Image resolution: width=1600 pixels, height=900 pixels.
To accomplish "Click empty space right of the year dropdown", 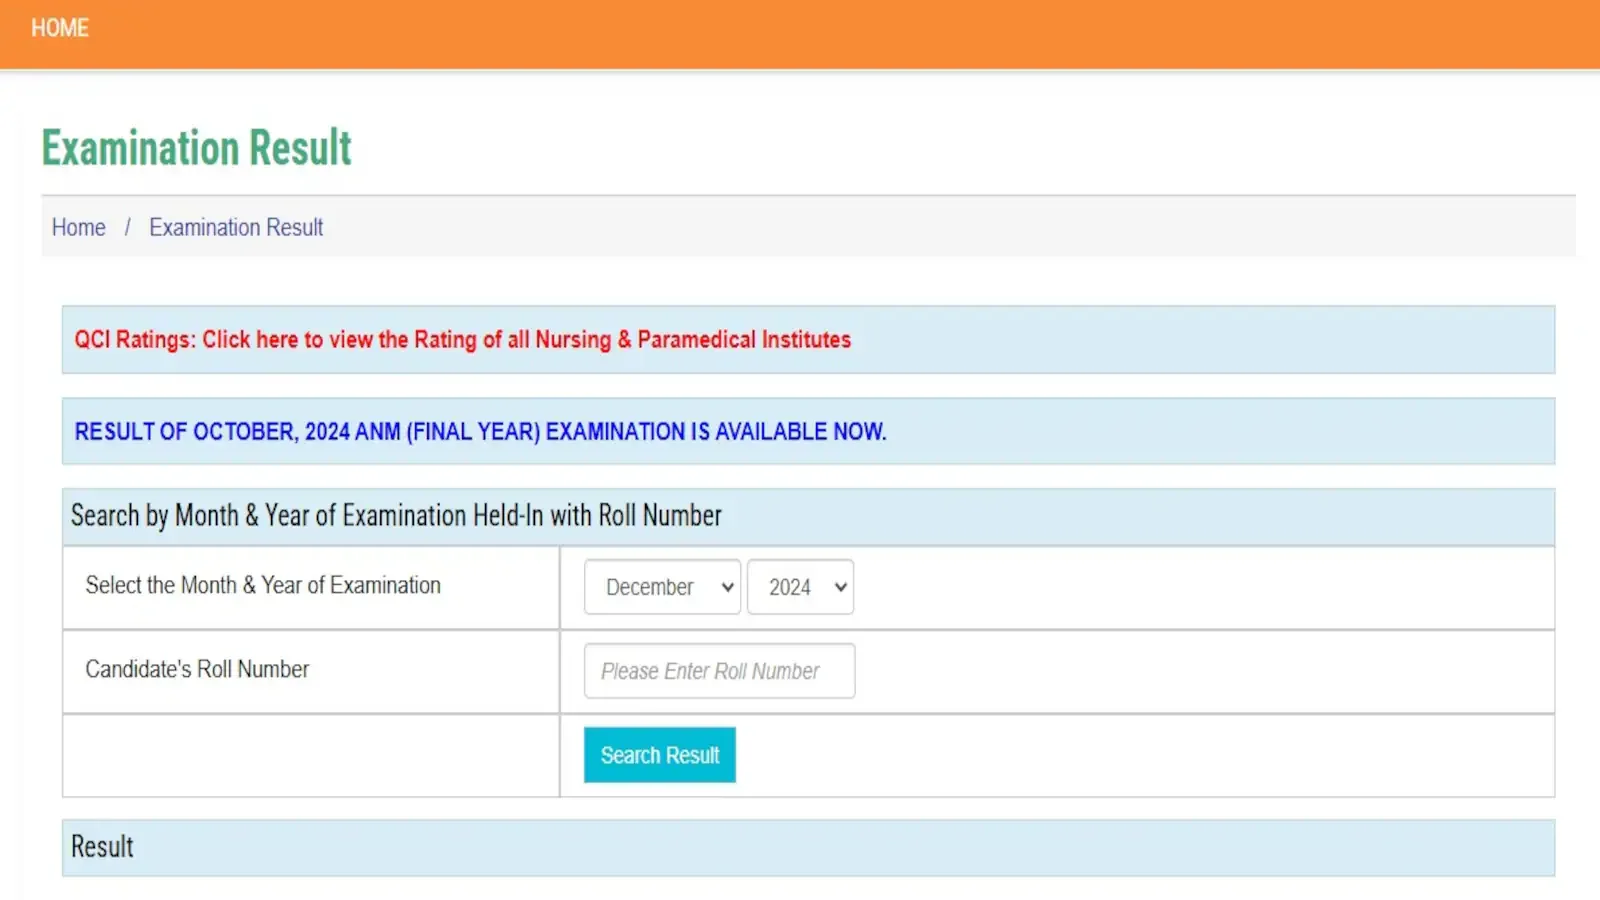I will (1200, 588).
